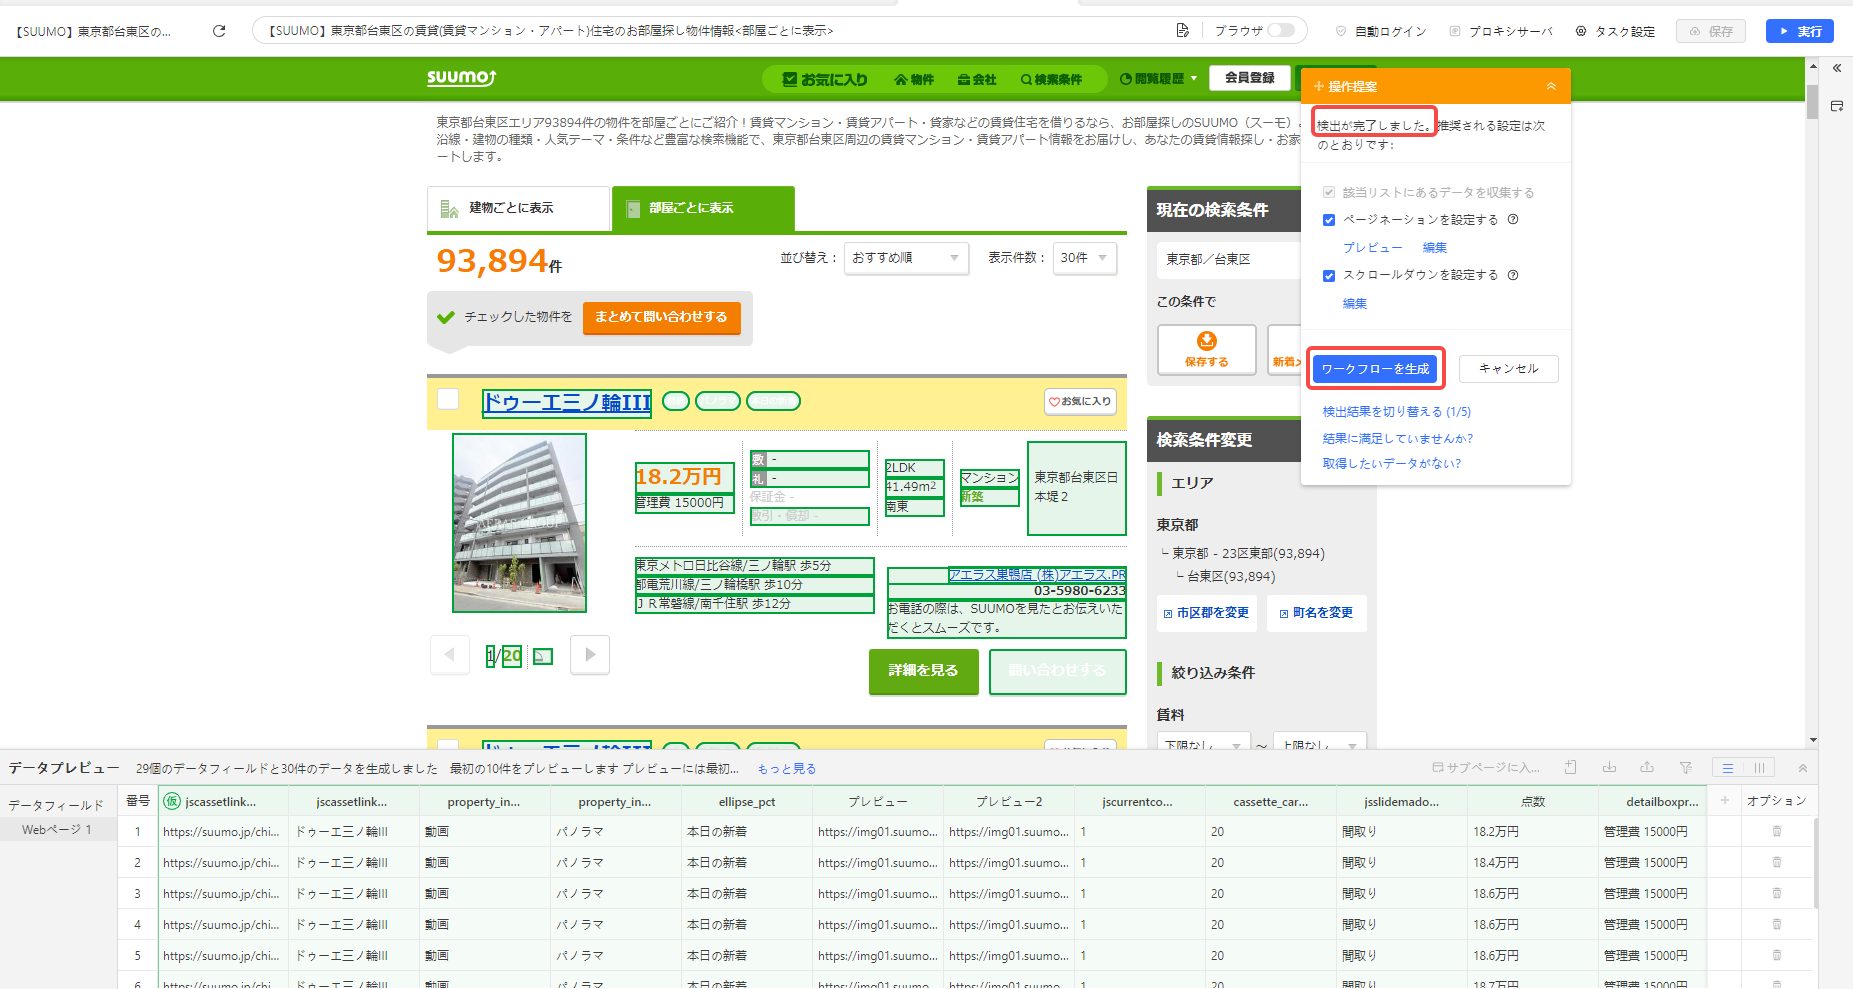Run the task with 実行 button
This screenshot has height=989, width=1853.
tap(1799, 31)
